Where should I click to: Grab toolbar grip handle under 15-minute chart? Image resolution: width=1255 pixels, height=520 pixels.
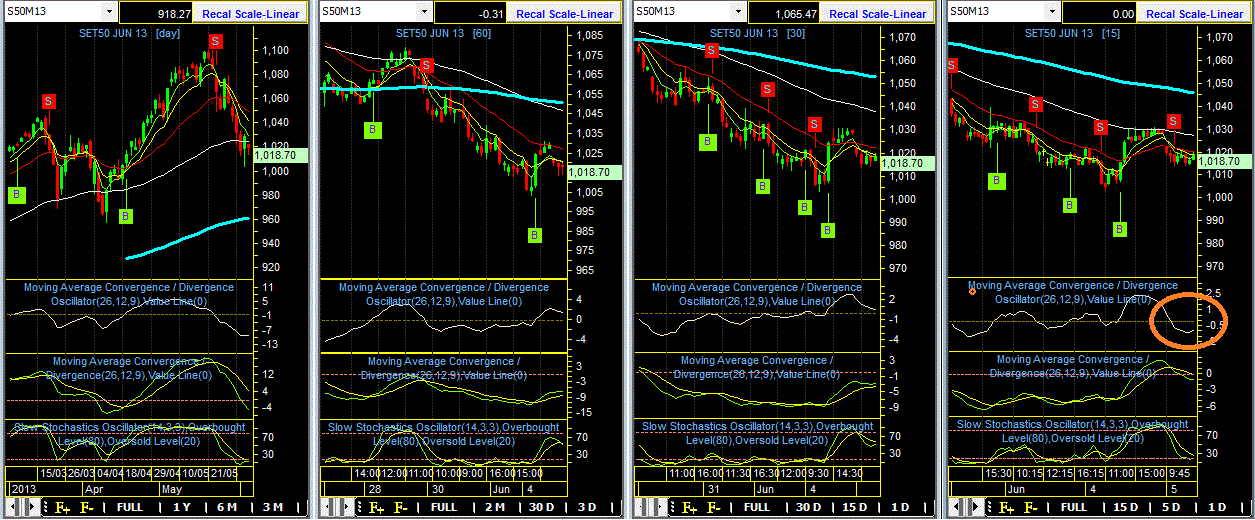click(x=989, y=507)
